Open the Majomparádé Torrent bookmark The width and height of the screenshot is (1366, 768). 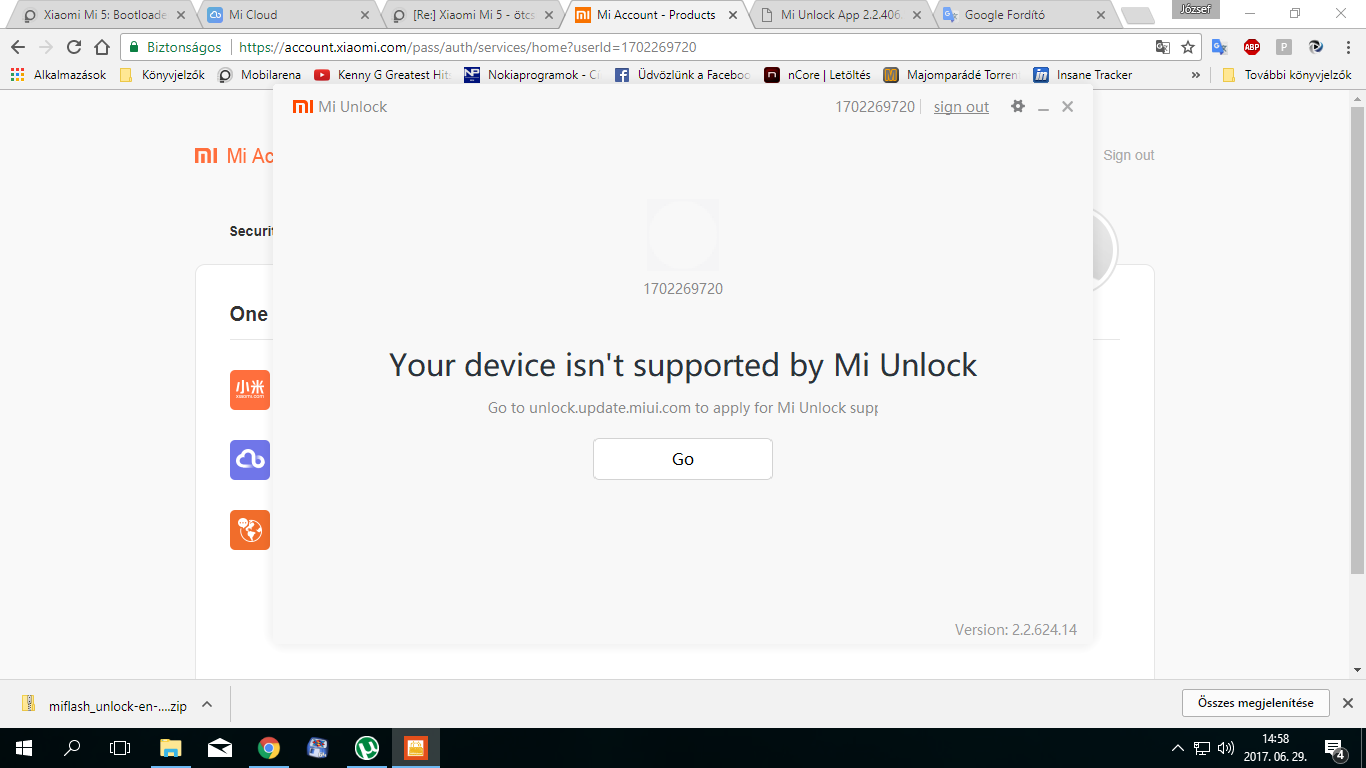[x=951, y=75]
